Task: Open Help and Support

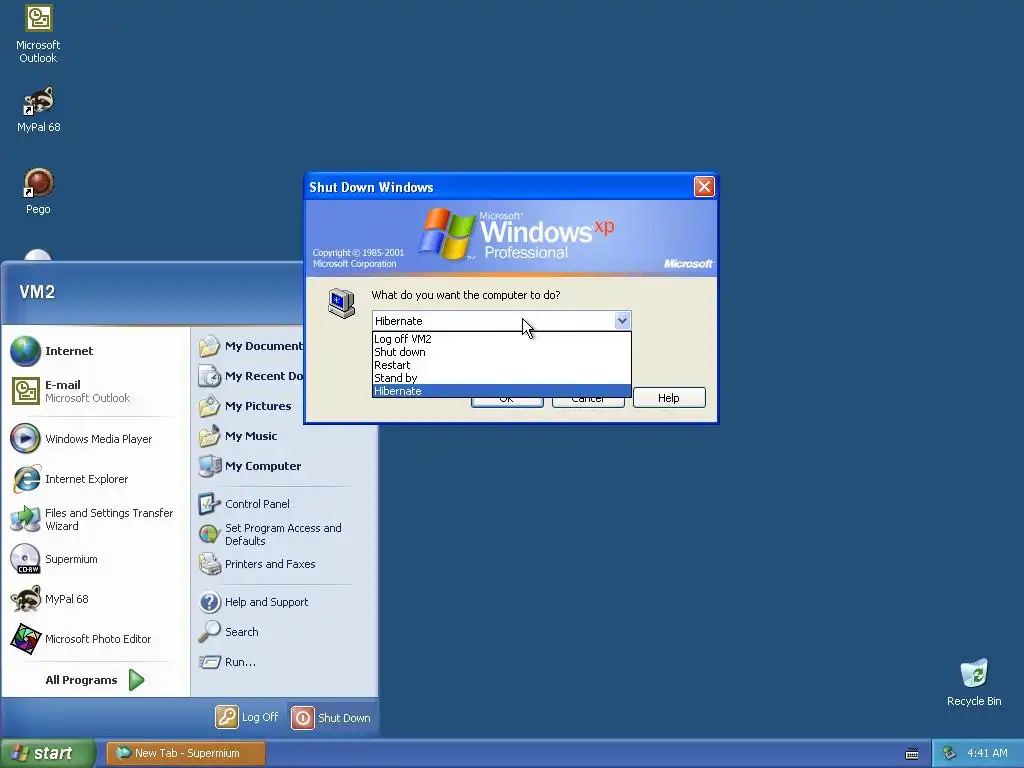Action: point(253,602)
